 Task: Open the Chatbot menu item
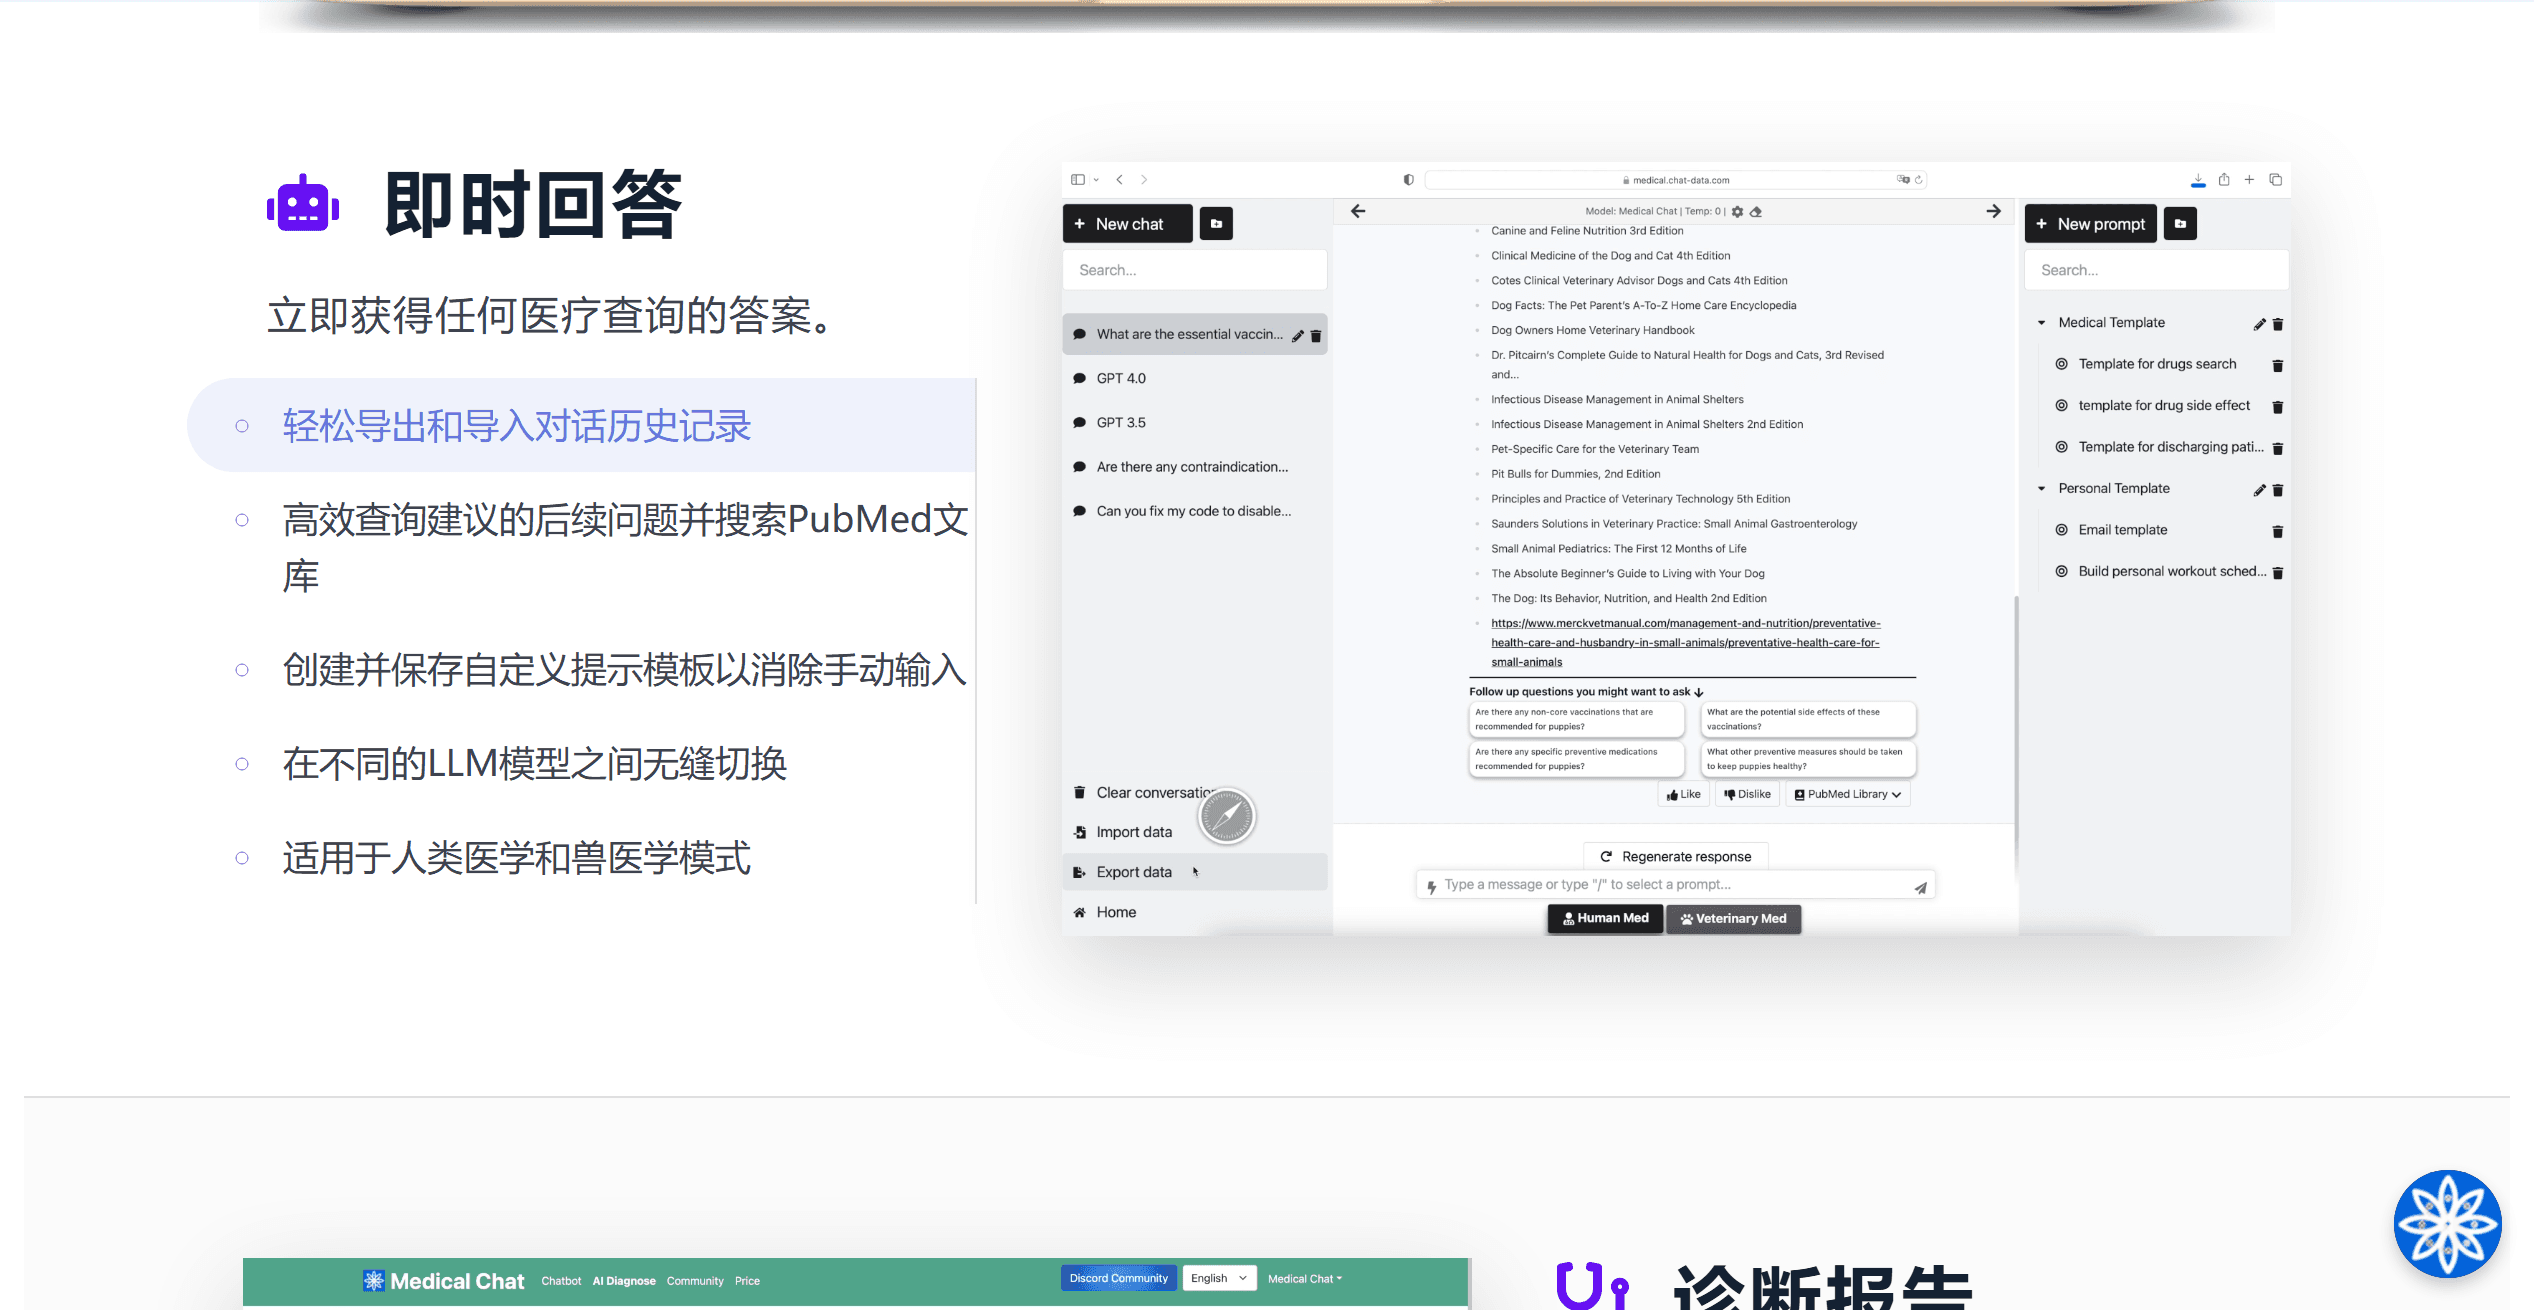(x=561, y=1280)
